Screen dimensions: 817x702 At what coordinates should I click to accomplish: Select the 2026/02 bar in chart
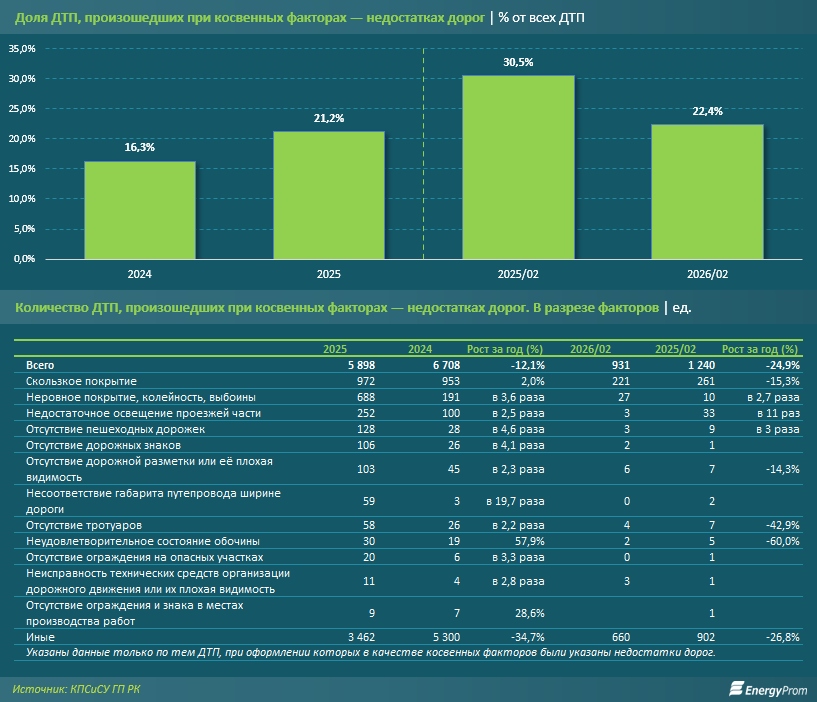[707, 191]
